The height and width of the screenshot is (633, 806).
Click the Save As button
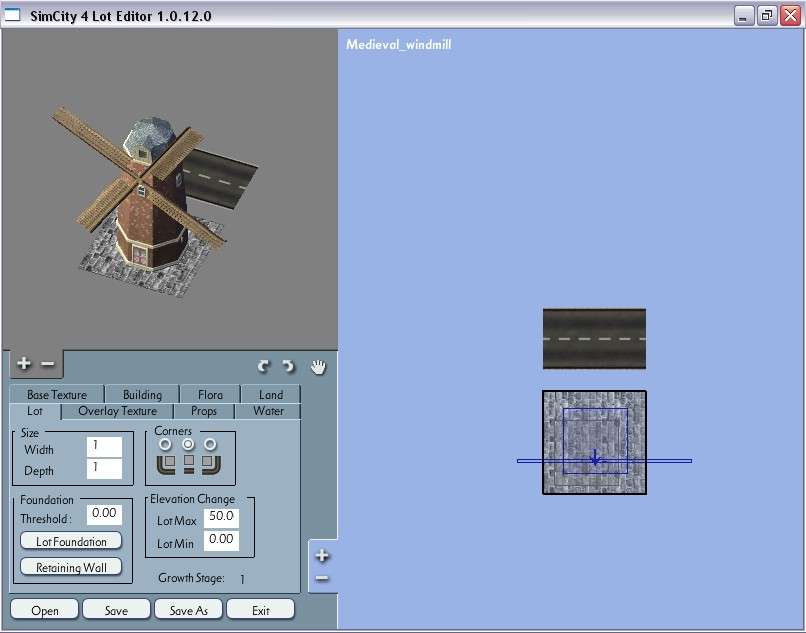tap(188, 610)
